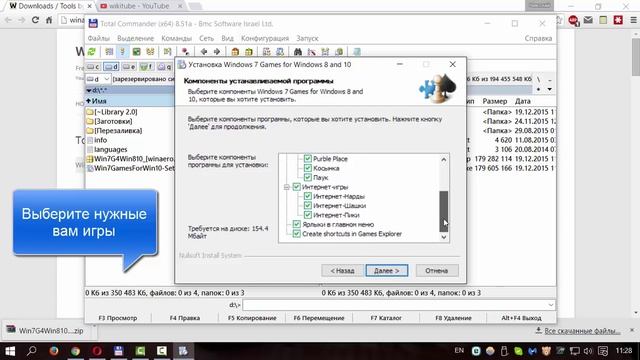Click the volume speaker icon in system tray
Image resolution: width=640 pixels, height=360 pixels.
pyautogui.click(x=588, y=351)
